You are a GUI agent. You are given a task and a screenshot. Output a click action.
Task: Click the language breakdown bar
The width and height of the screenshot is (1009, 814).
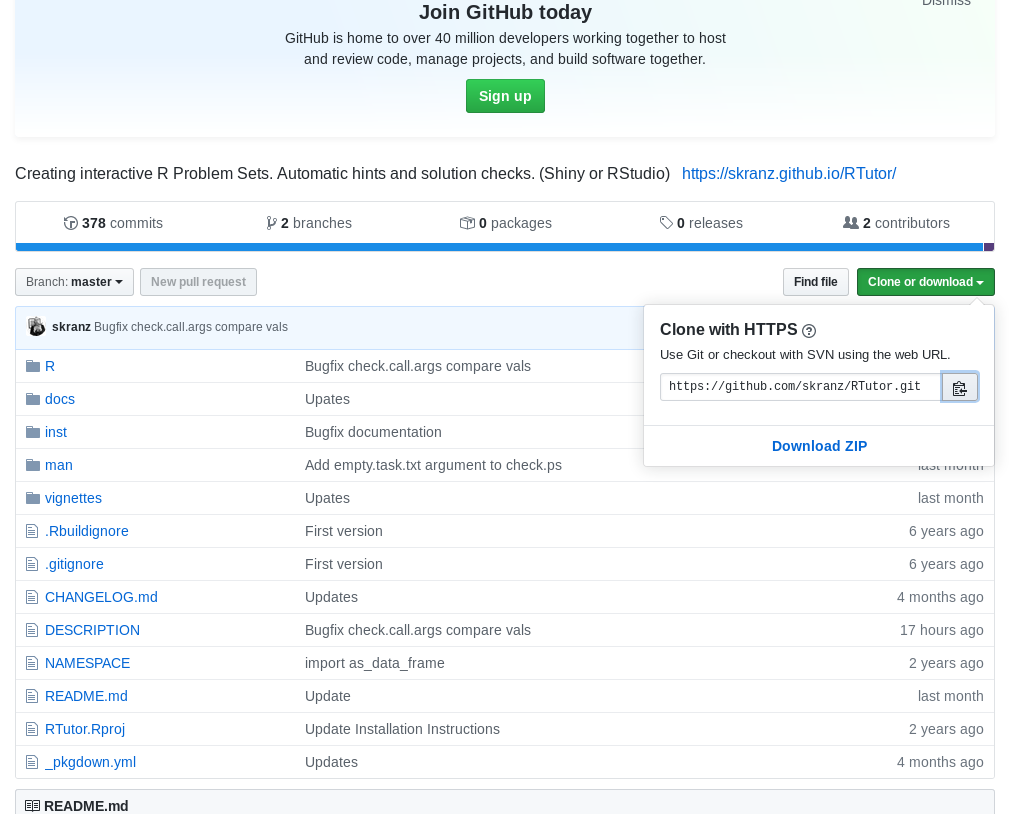(x=504, y=247)
